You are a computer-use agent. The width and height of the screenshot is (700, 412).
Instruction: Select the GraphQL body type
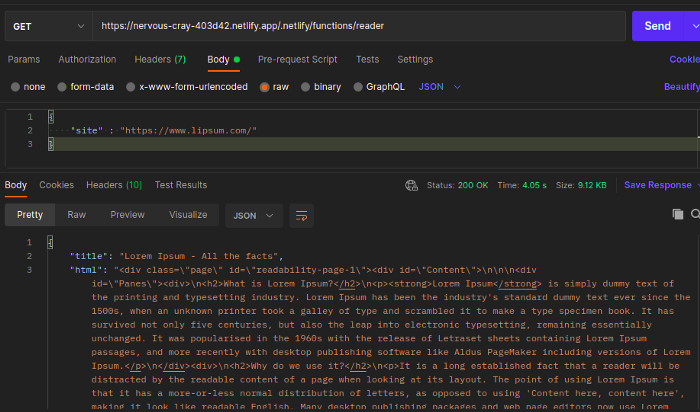tap(379, 87)
